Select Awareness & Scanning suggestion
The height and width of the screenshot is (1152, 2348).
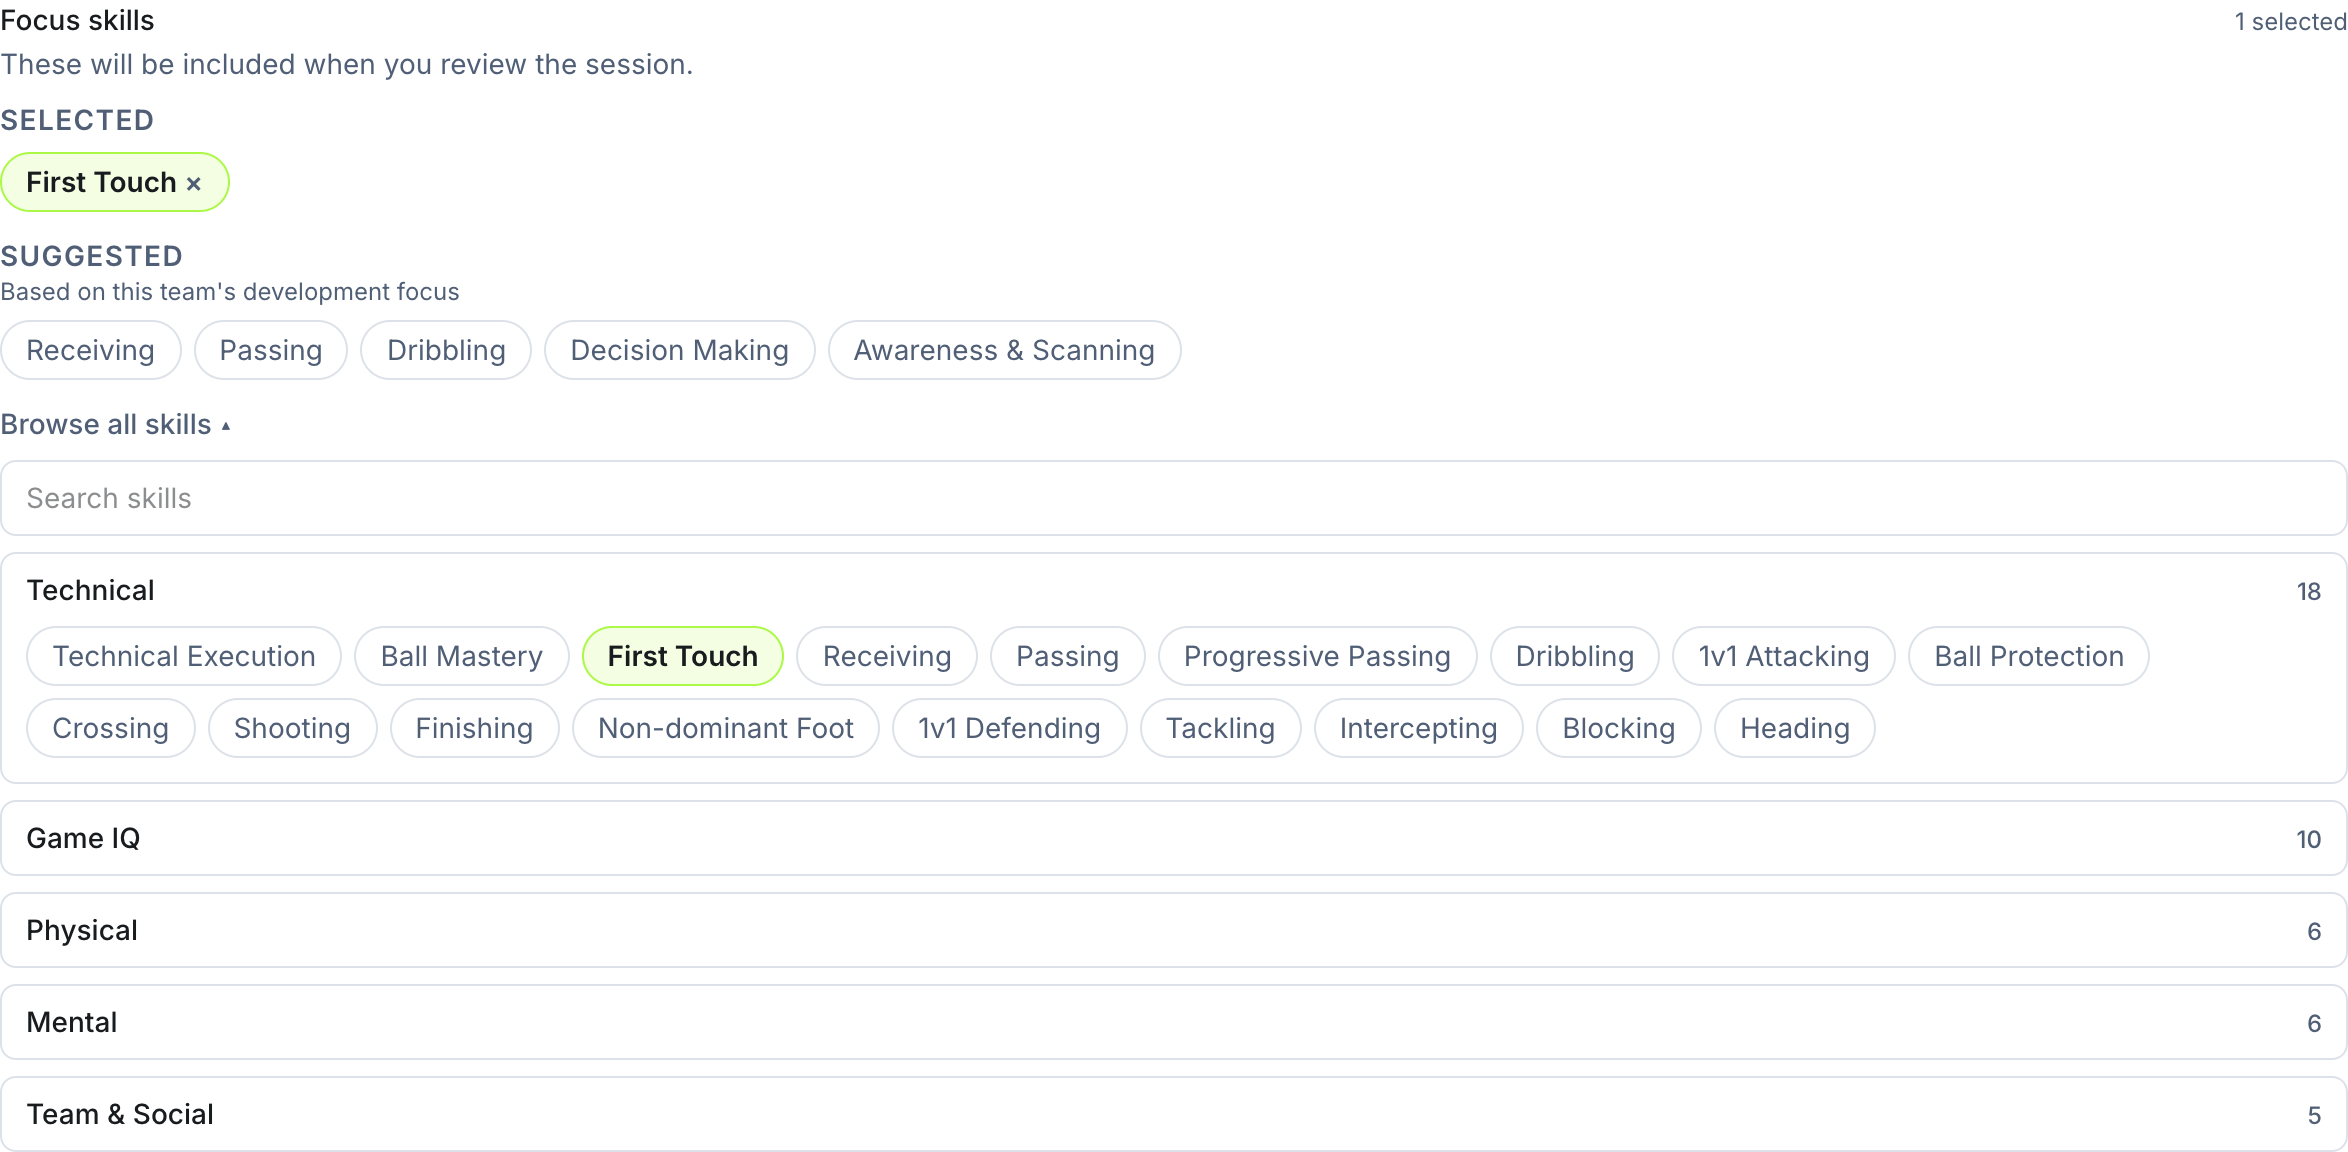point(1004,350)
